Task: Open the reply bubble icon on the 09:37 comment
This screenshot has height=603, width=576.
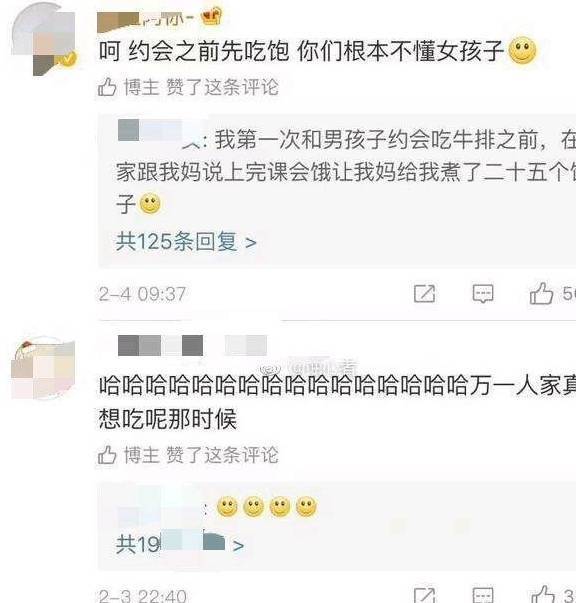Action: pyautogui.click(x=483, y=294)
